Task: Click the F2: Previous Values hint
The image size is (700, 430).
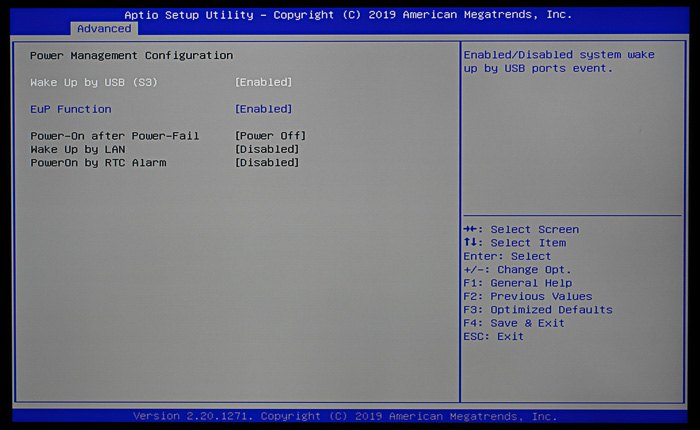Action: click(x=528, y=296)
